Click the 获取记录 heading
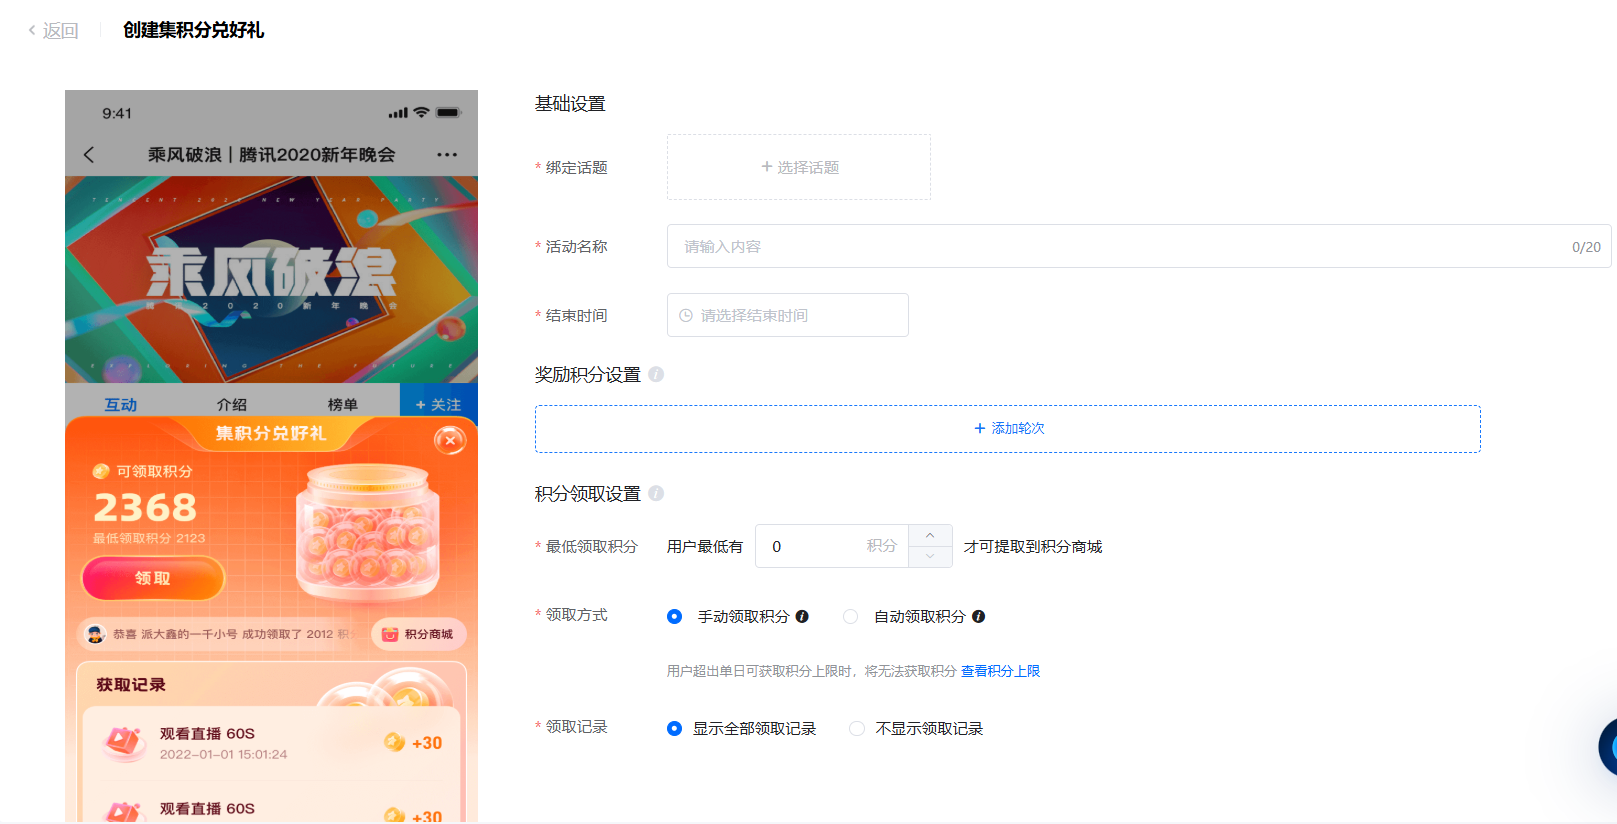The width and height of the screenshot is (1617, 824). (131, 685)
